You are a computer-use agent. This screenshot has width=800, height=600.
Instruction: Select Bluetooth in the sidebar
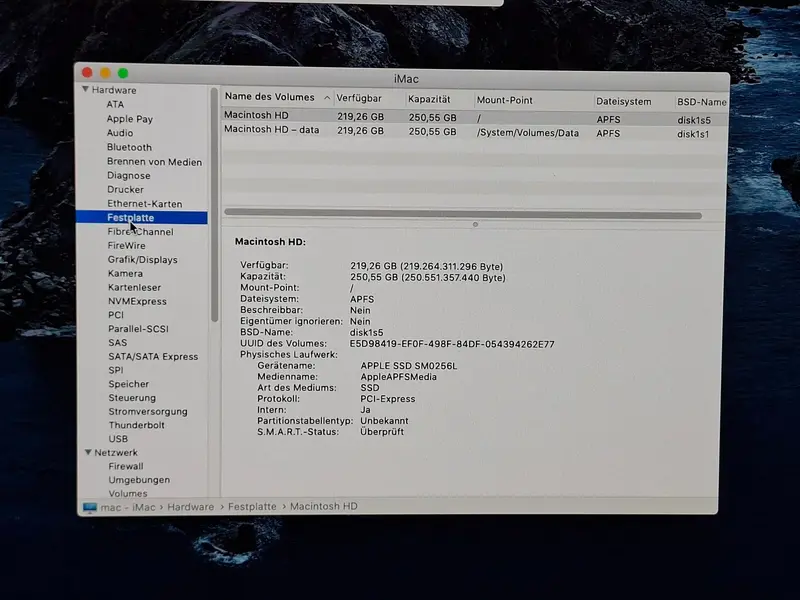pyautogui.click(x=129, y=147)
